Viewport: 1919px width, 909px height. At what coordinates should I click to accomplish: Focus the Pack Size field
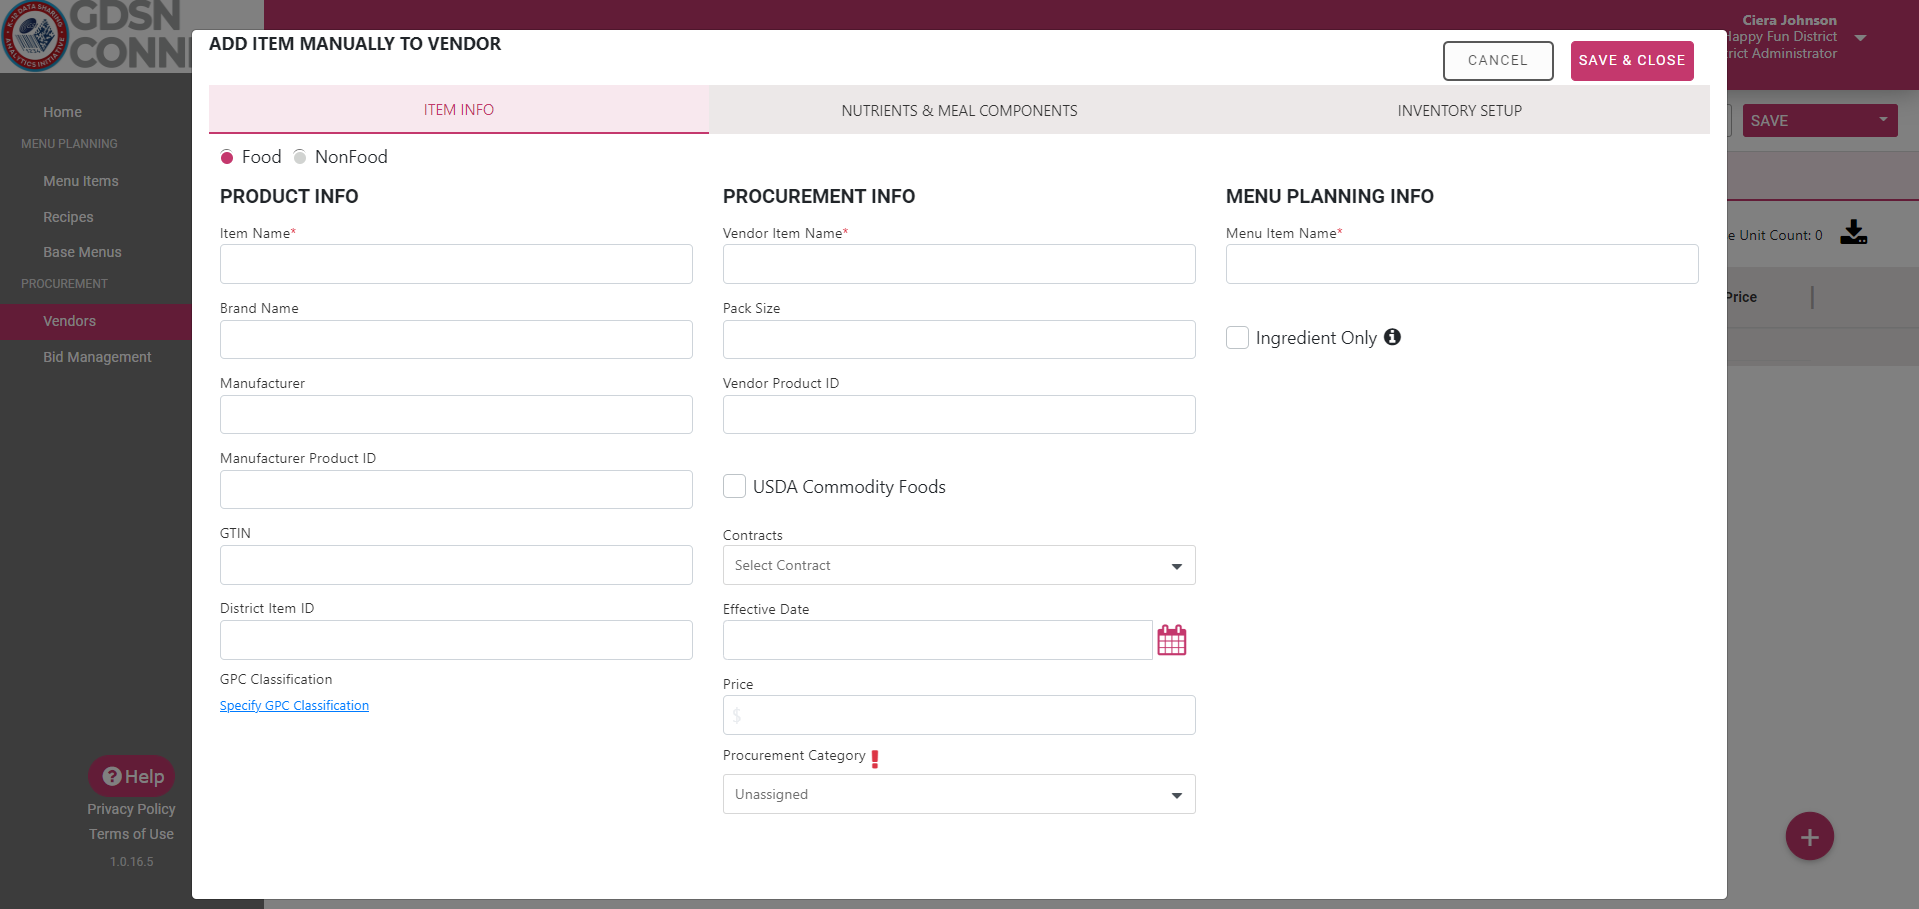959,339
